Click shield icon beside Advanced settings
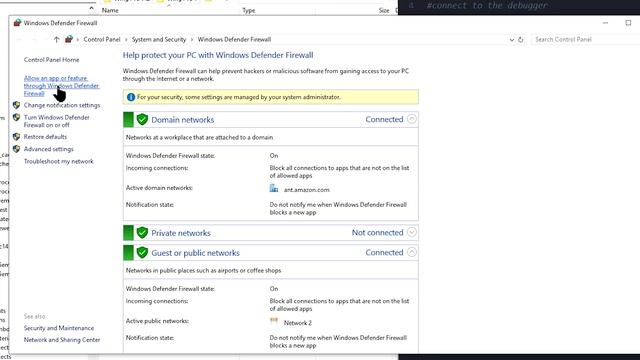 tap(16, 149)
